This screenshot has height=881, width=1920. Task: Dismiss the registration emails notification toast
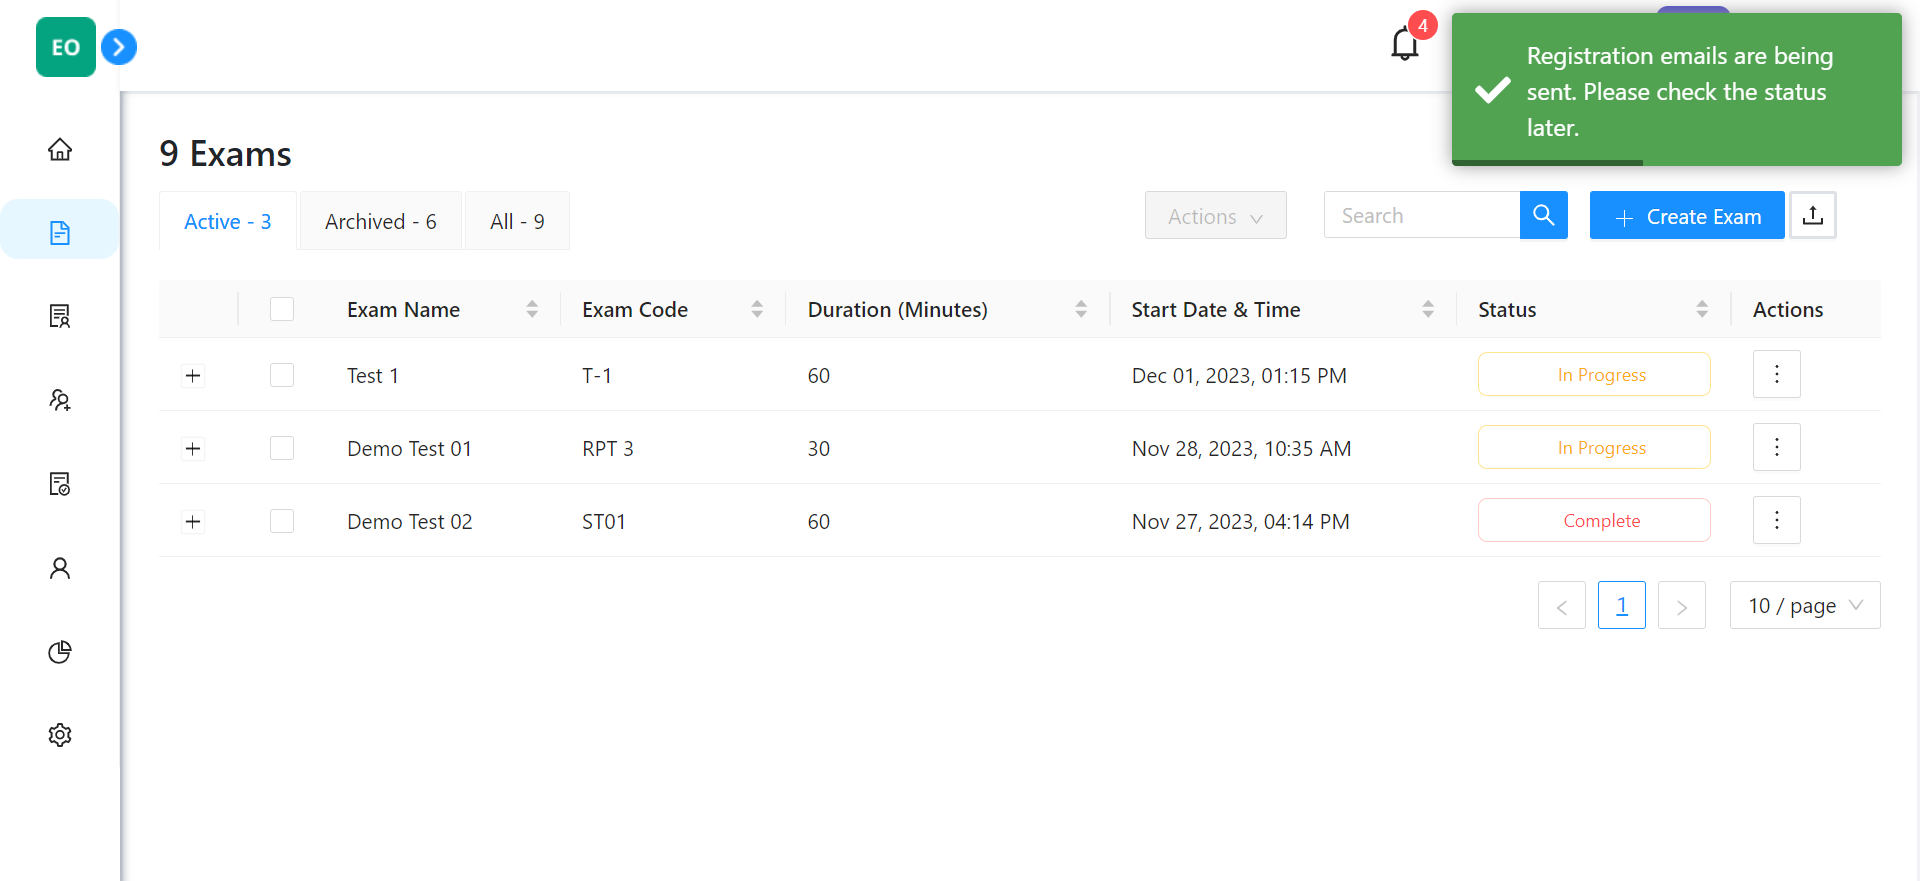1677,90
